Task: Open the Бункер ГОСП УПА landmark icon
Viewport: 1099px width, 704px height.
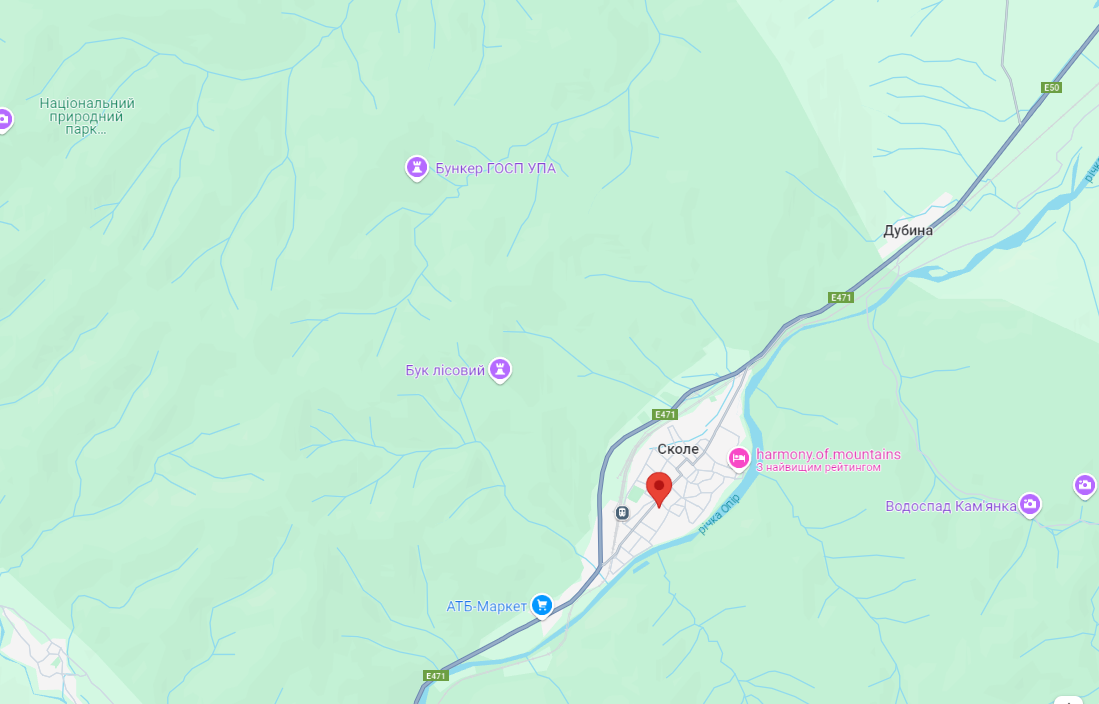Action: 417,168
